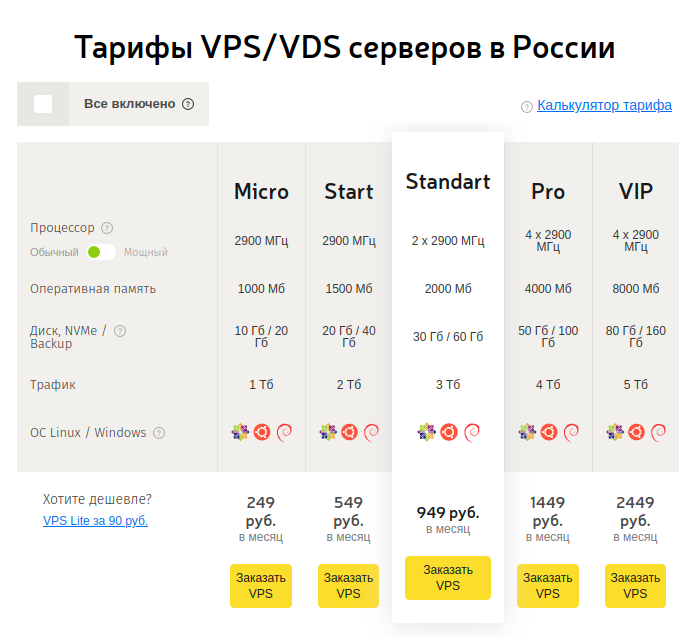Open help icon next to "Все включено"
This screenshot has width=696, height=637.
(188, 104)
